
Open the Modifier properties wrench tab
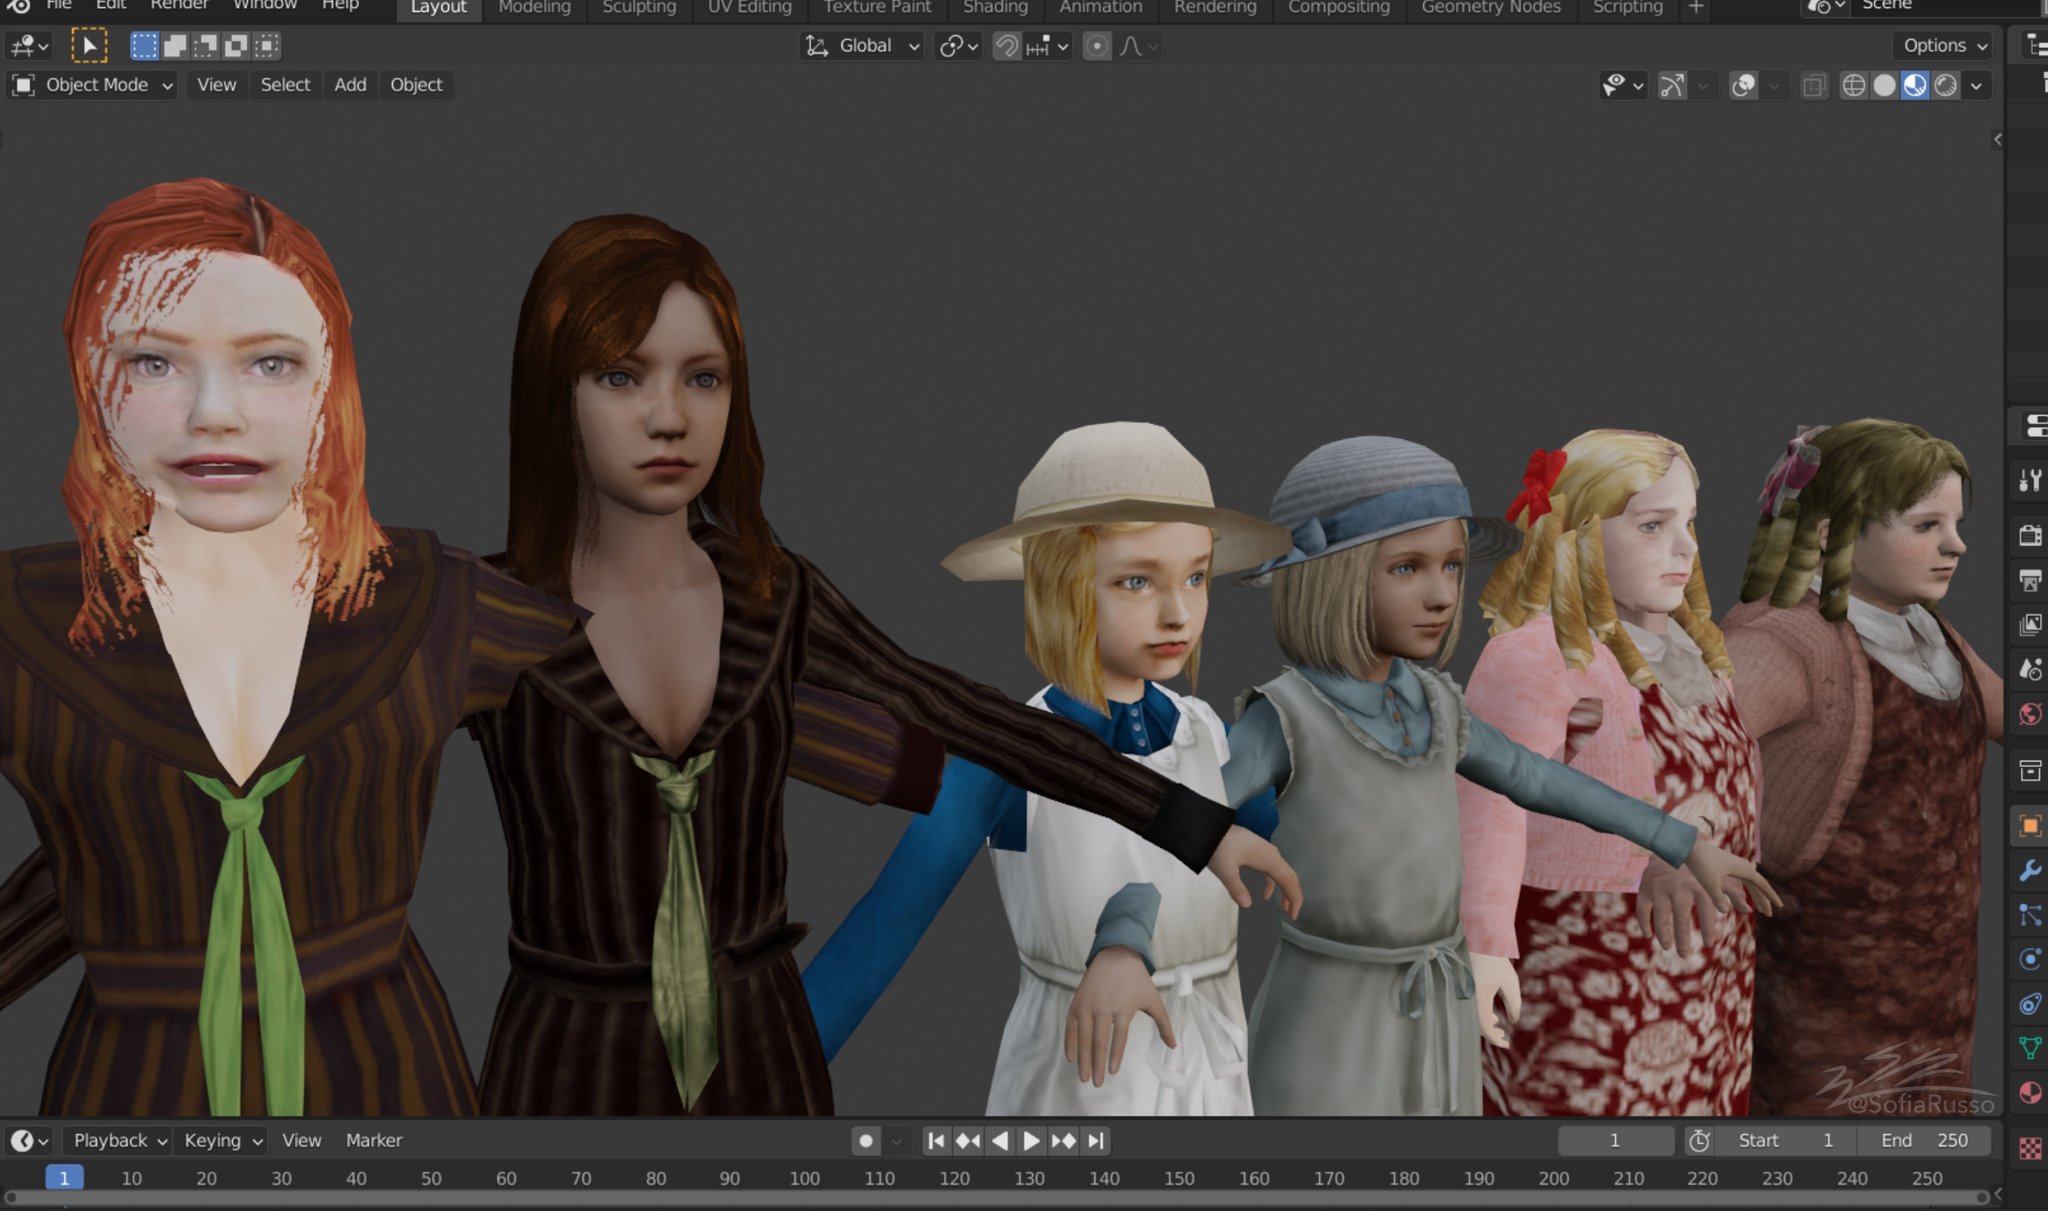click(2030, 870)
